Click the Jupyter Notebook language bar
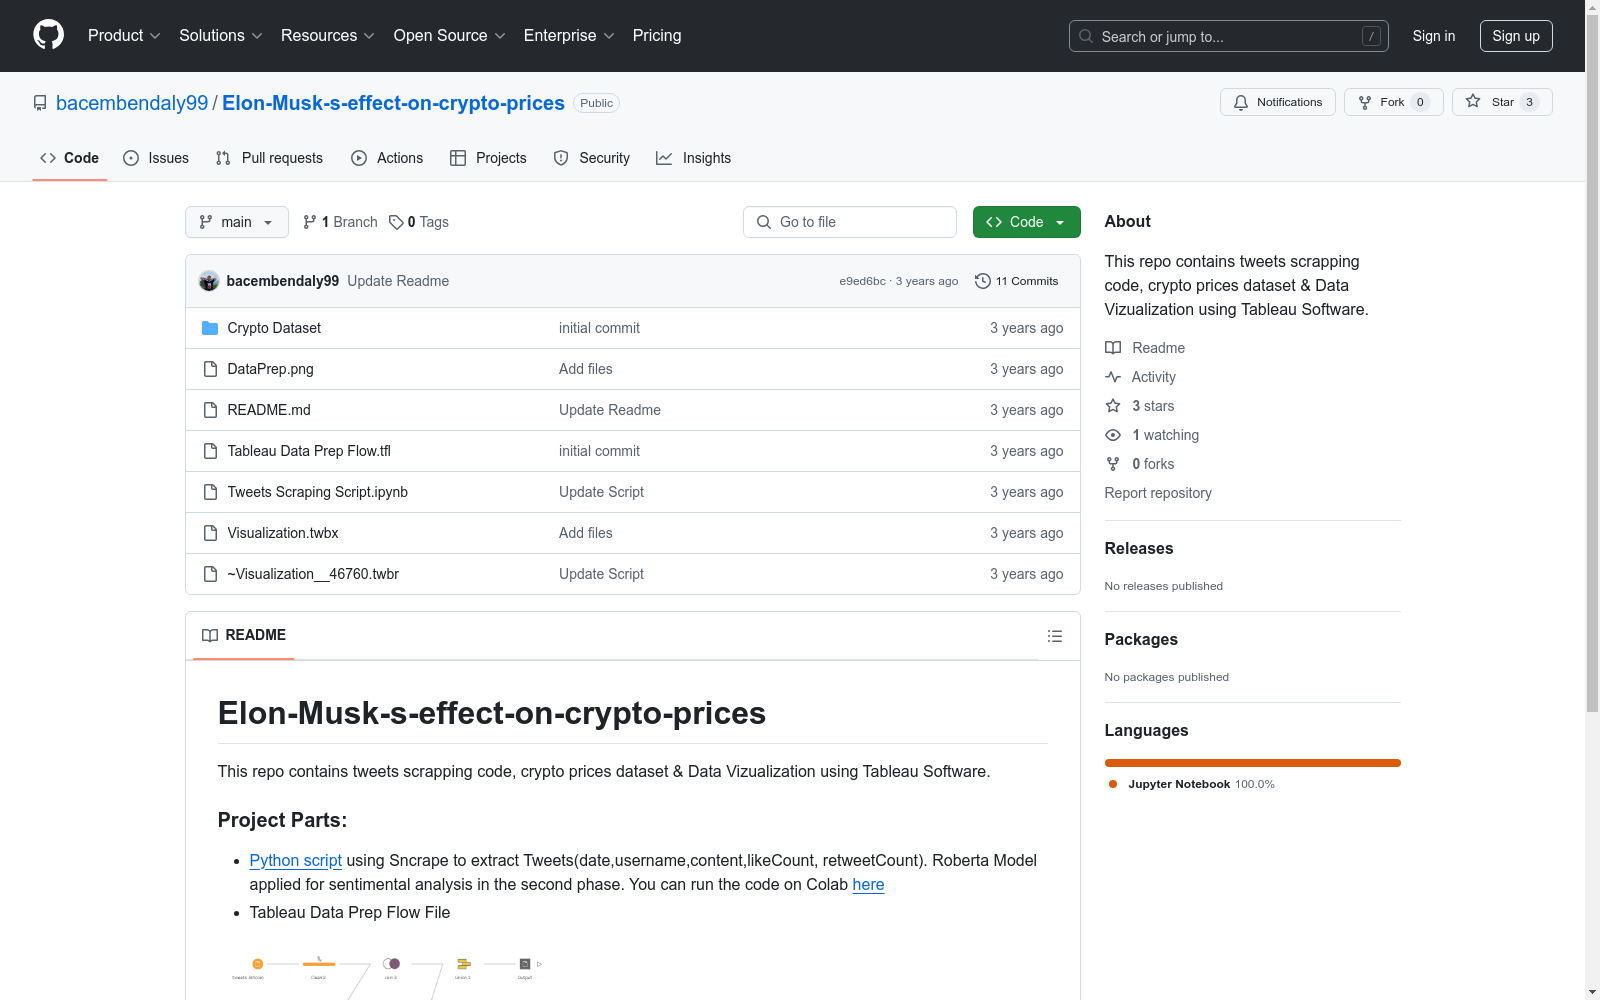The width and height of the screenshot is (1600, 1000). (1253, 763)
